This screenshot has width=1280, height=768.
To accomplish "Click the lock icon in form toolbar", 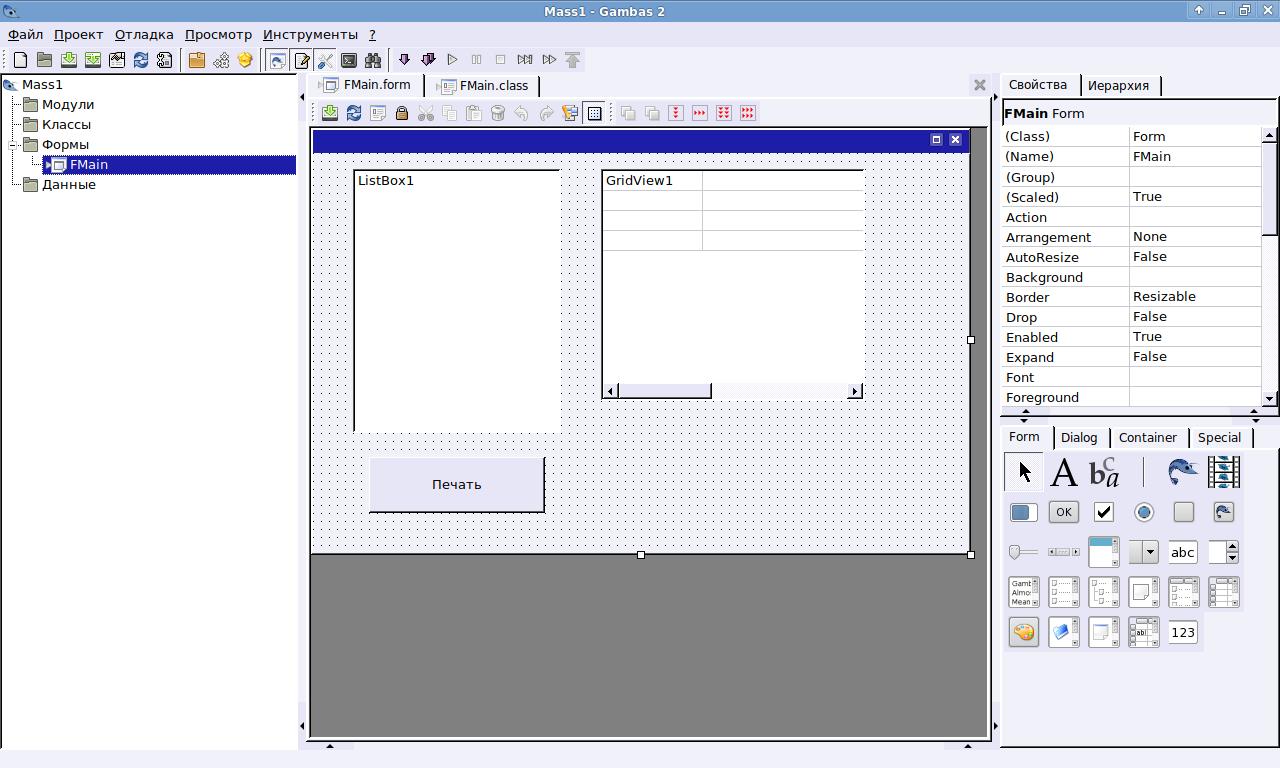I will coord(402,113).
